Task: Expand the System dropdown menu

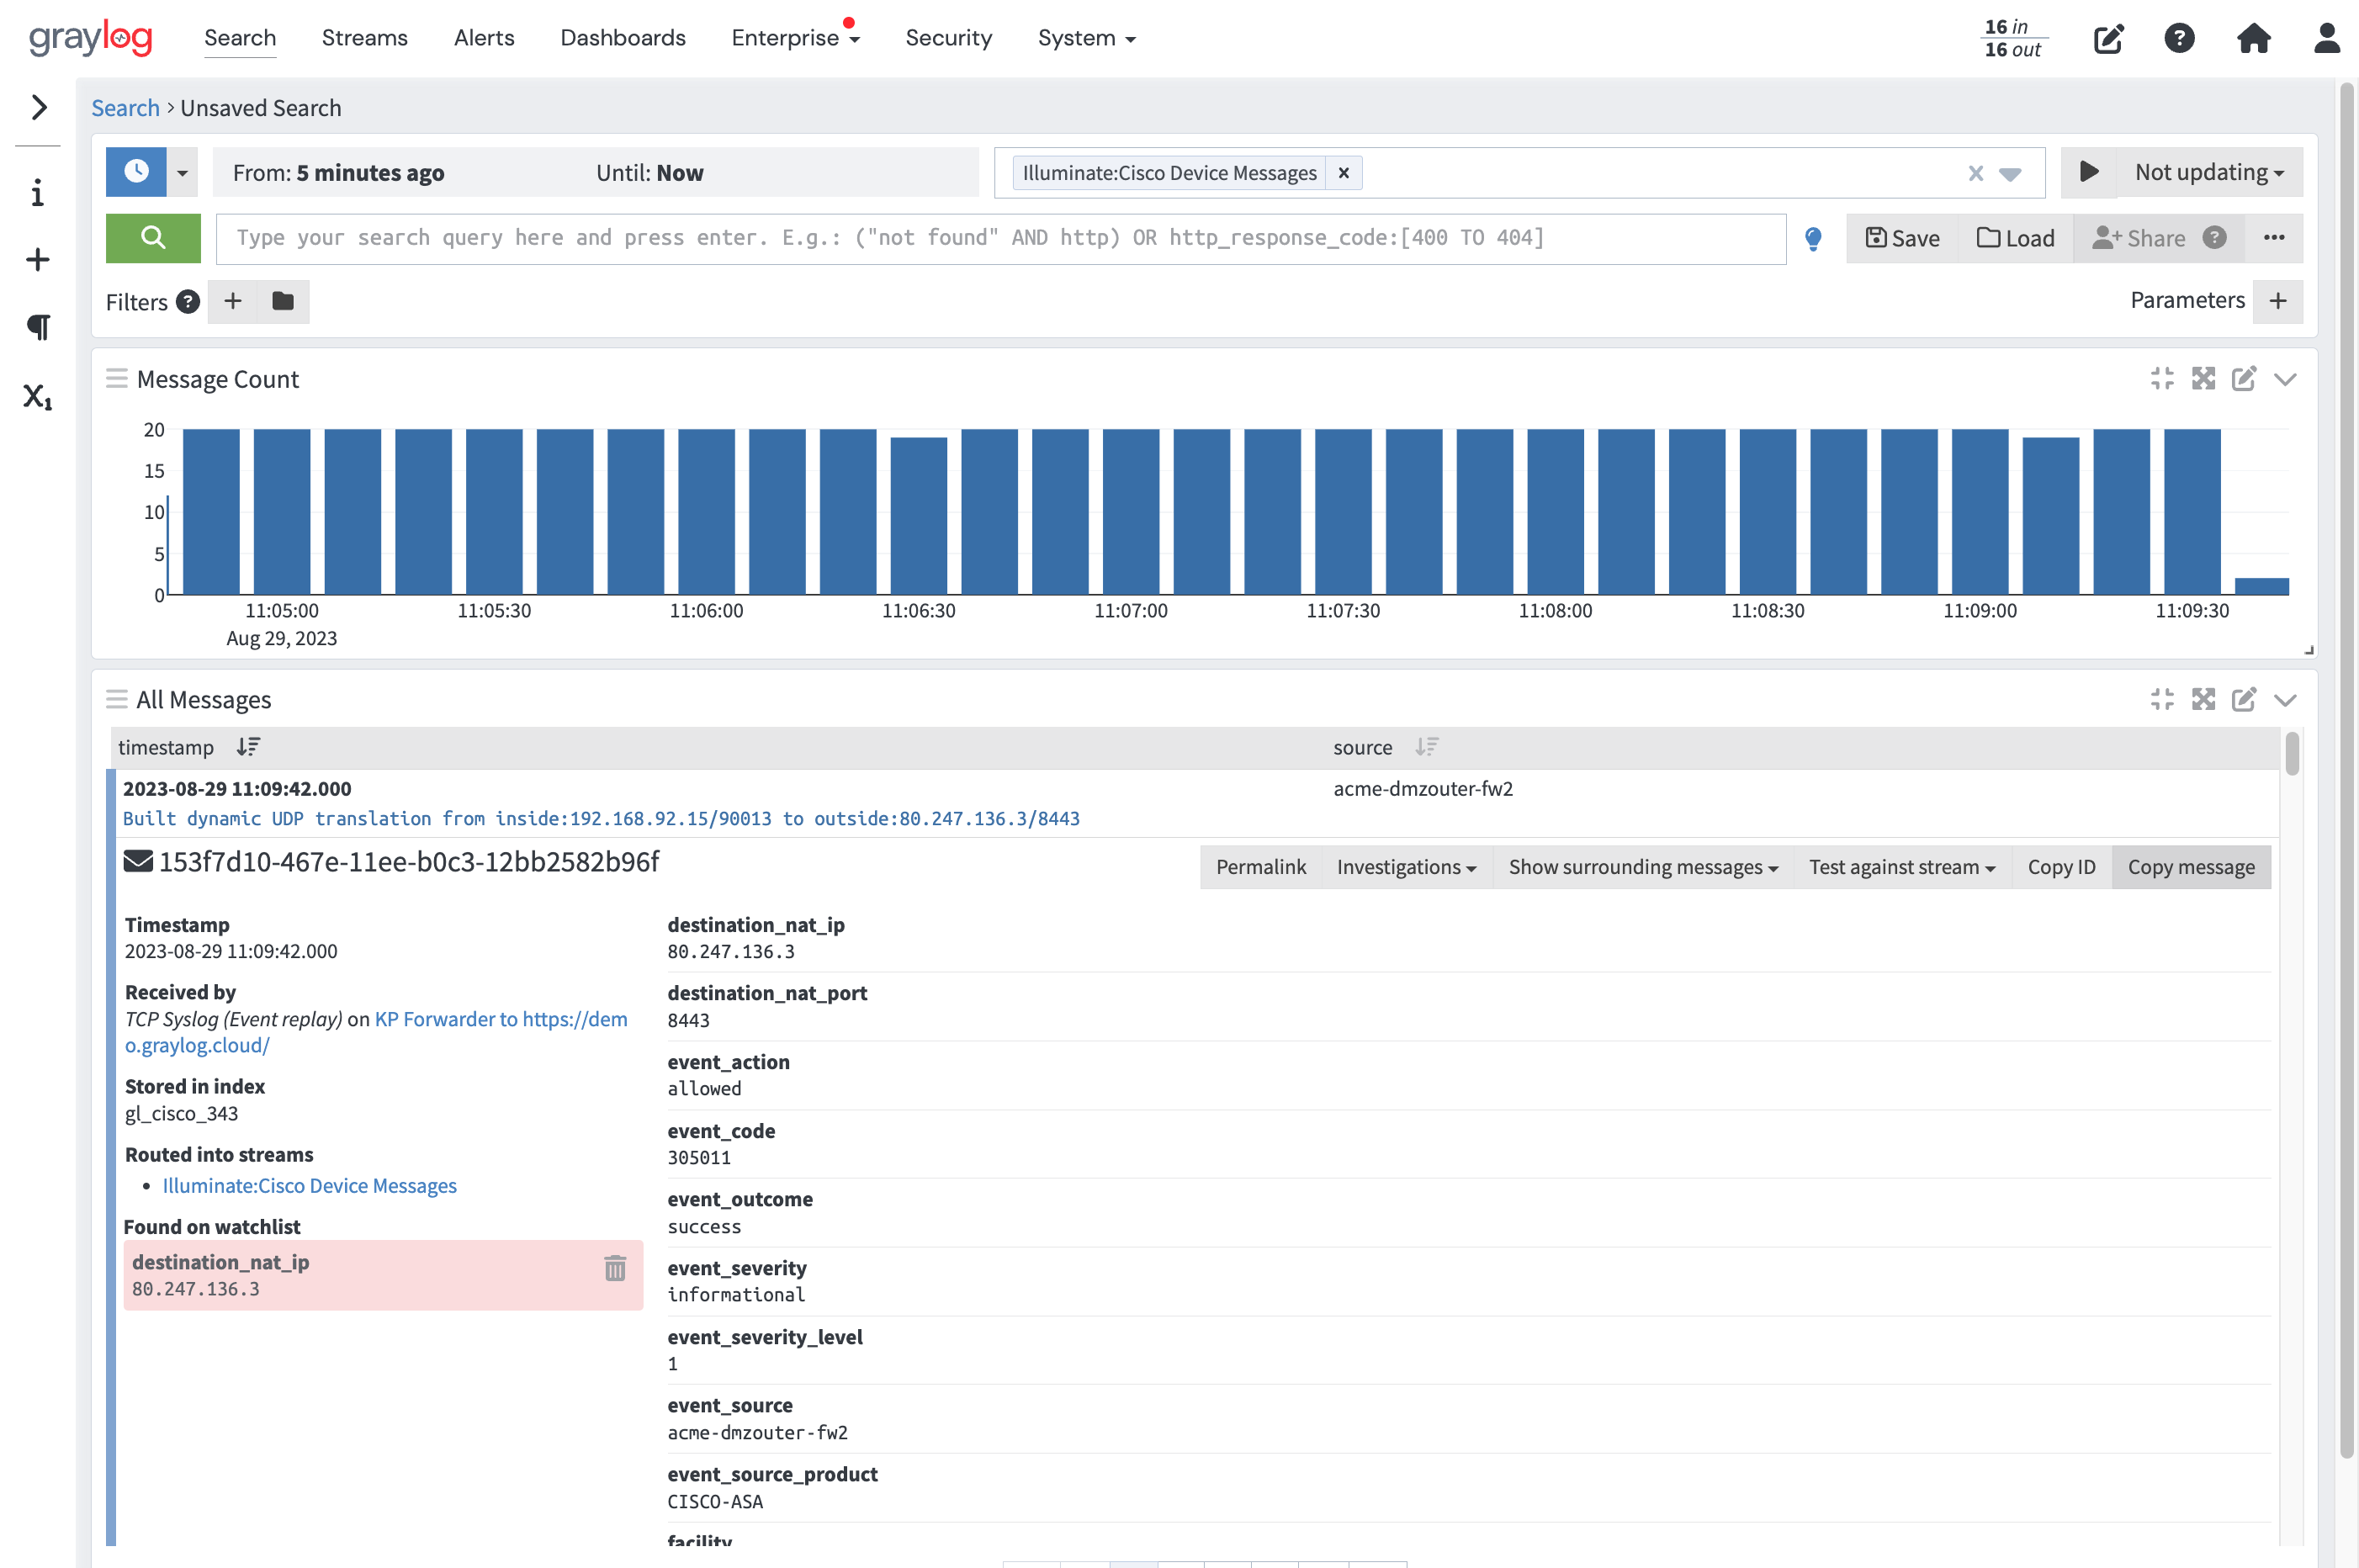Action: (x=1087, y=38)
